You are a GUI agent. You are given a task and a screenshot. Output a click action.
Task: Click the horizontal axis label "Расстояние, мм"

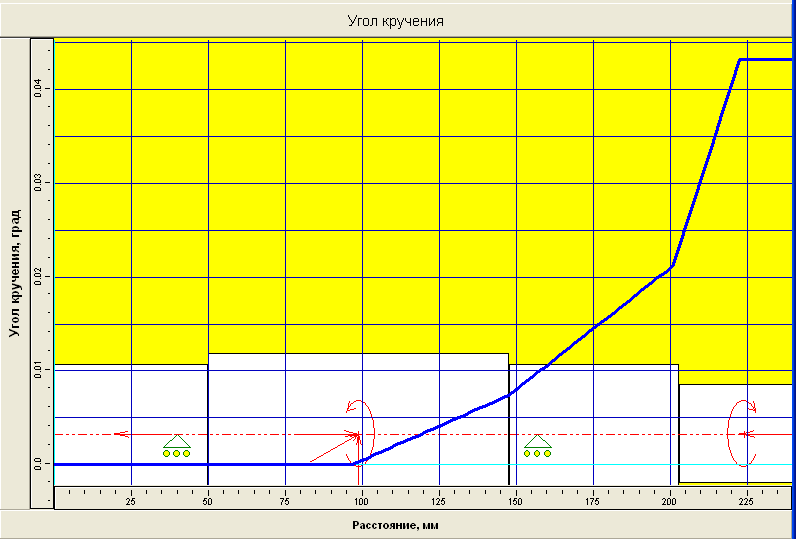(395, 525)
